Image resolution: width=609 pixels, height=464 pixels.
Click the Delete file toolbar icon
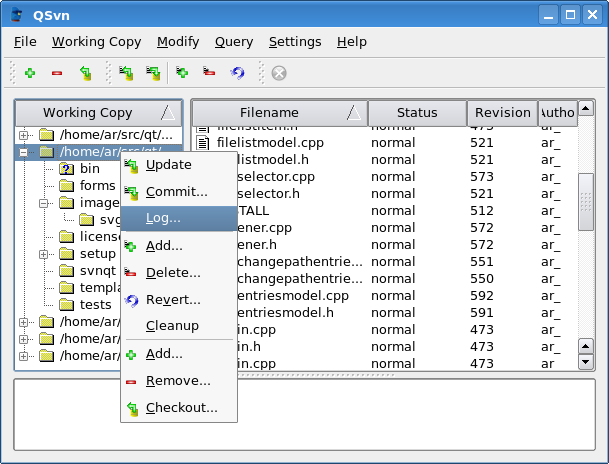click(209, 71)
